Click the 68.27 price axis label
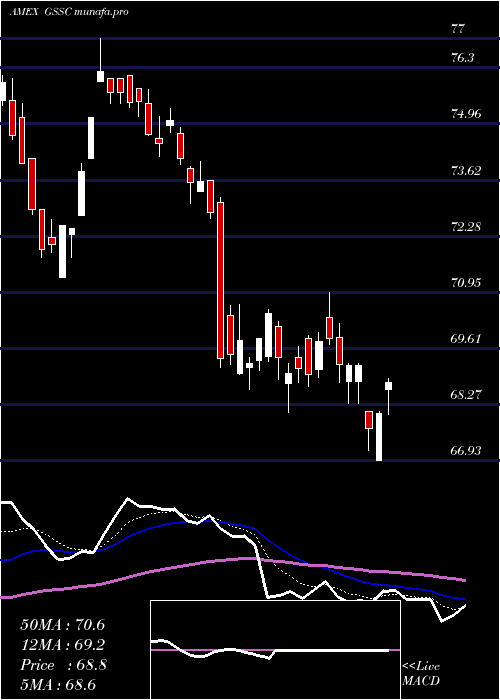 466,395
